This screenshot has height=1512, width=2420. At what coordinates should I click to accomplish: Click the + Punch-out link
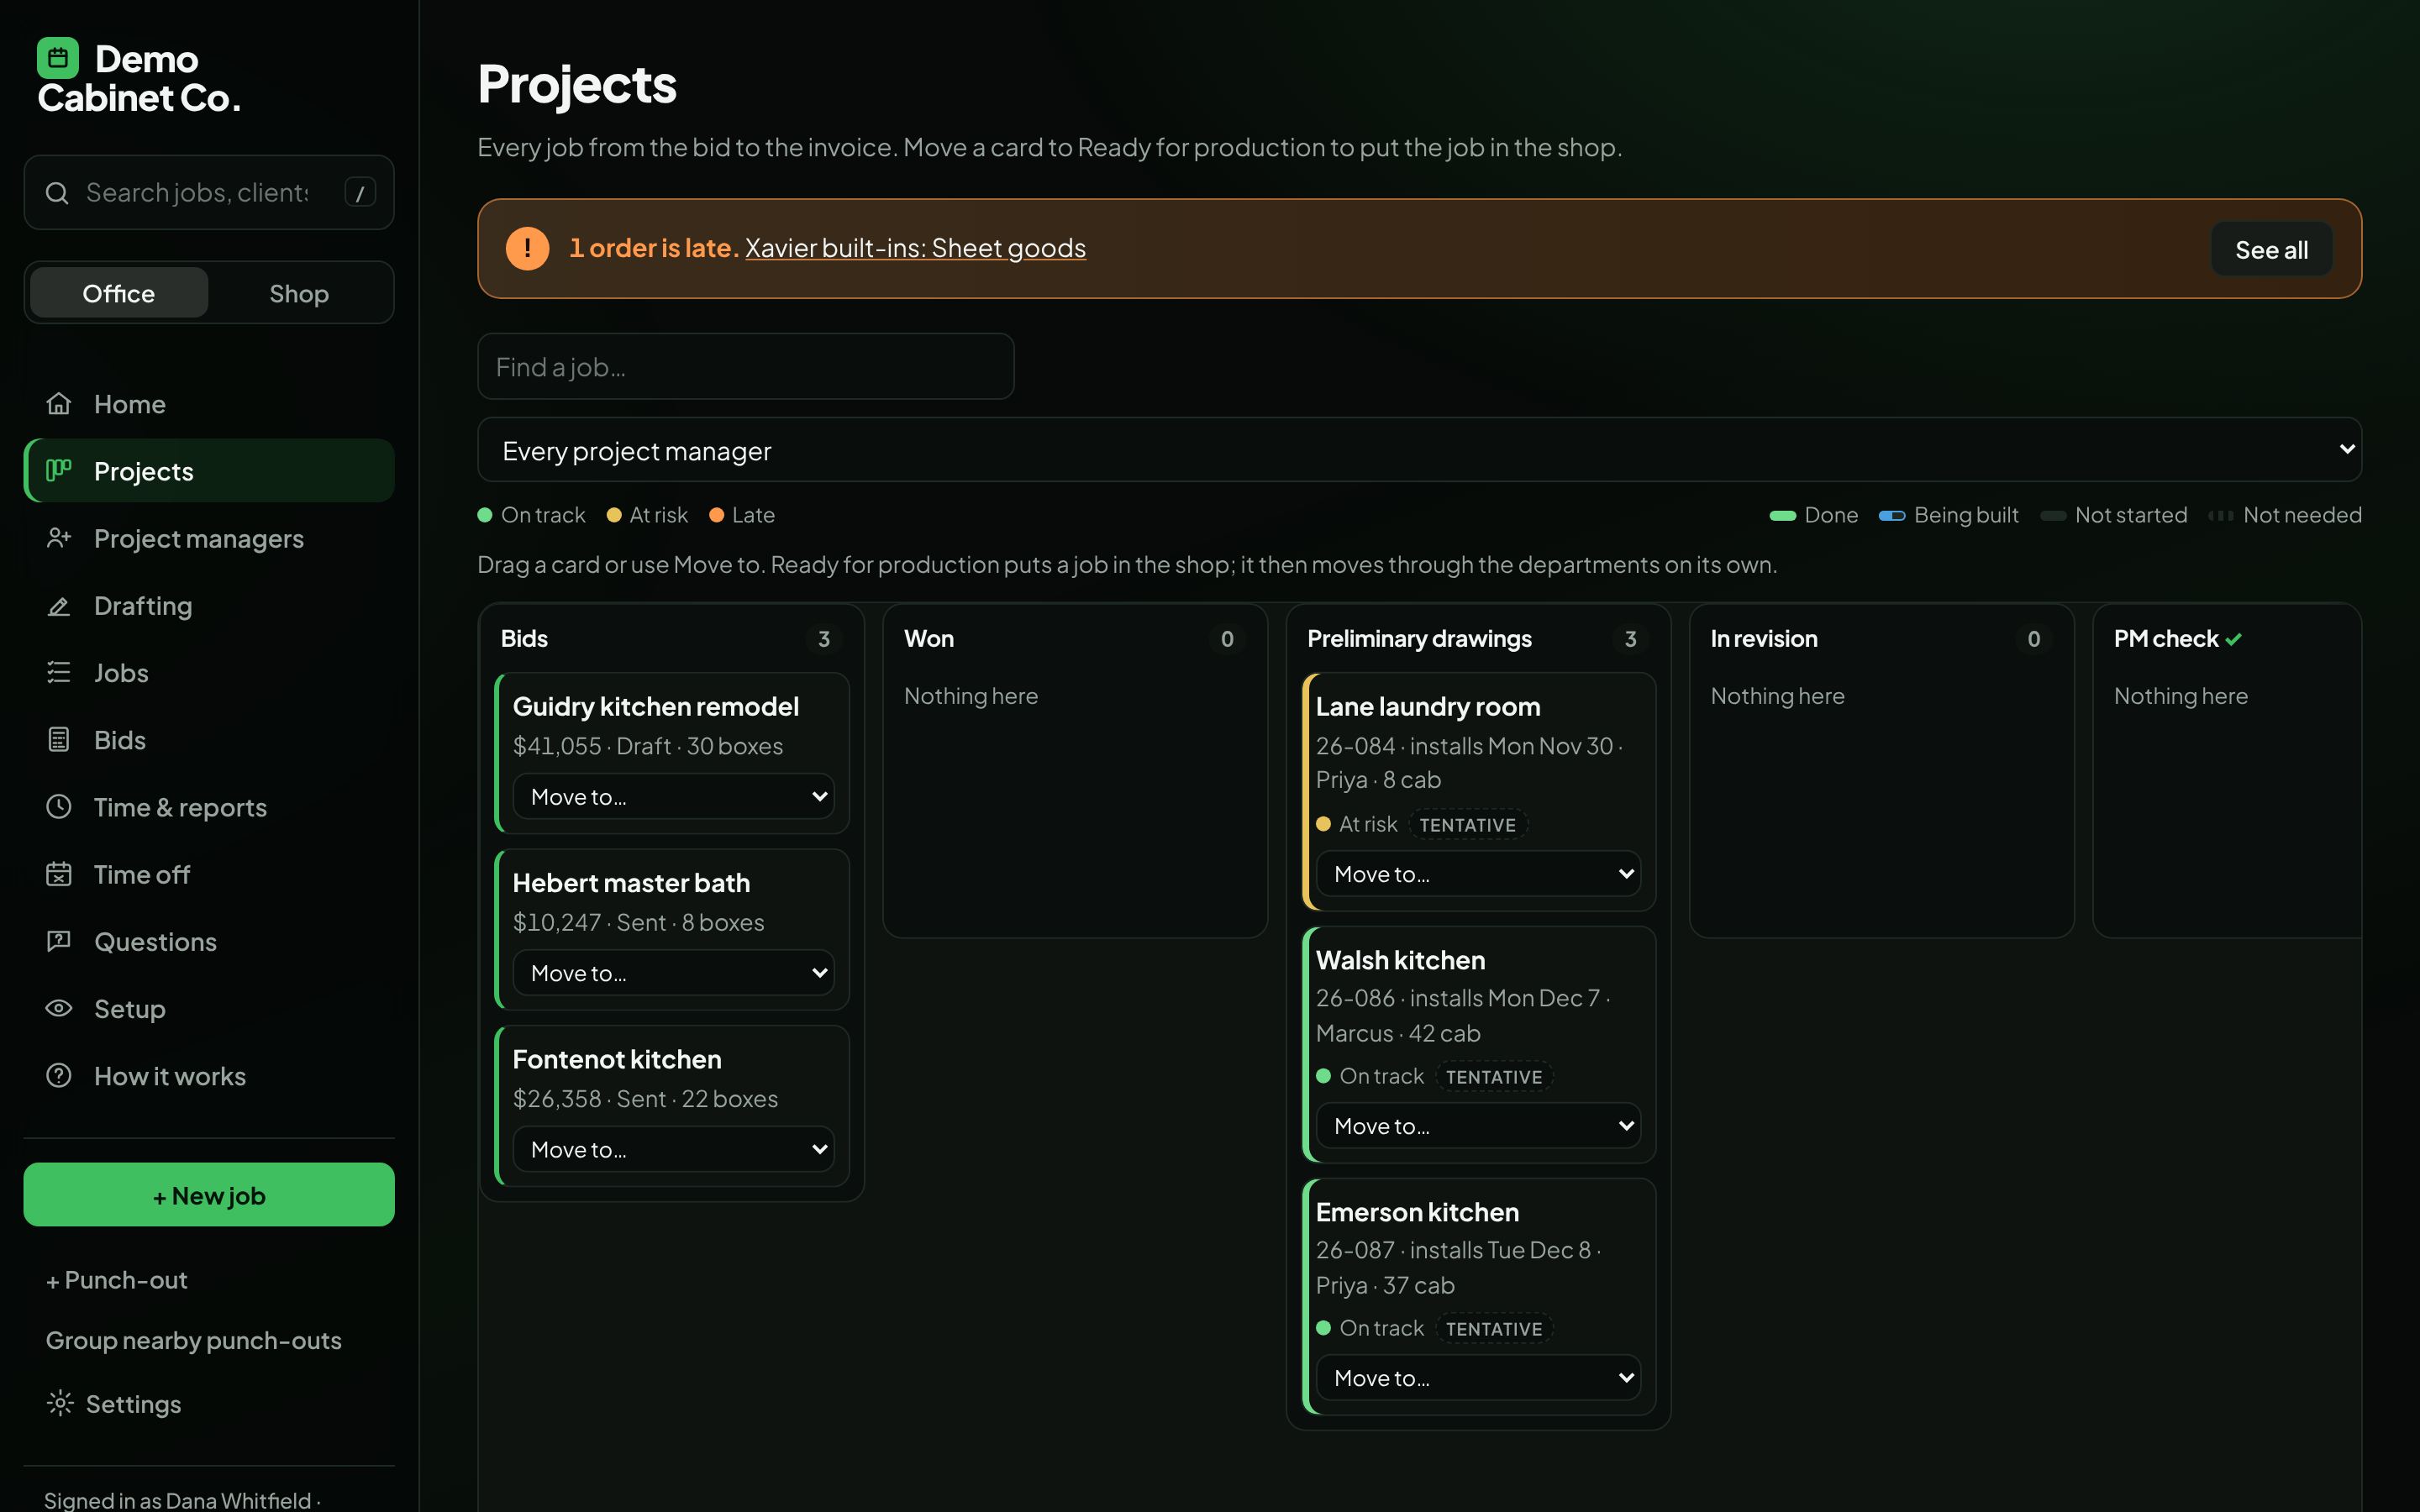116,1280
